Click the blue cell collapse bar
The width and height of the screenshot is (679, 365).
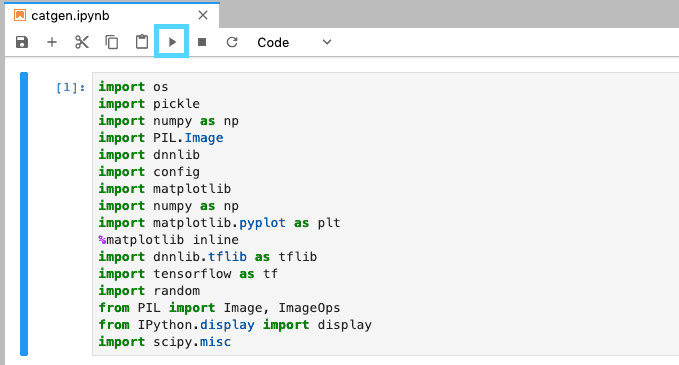[24, 214]
